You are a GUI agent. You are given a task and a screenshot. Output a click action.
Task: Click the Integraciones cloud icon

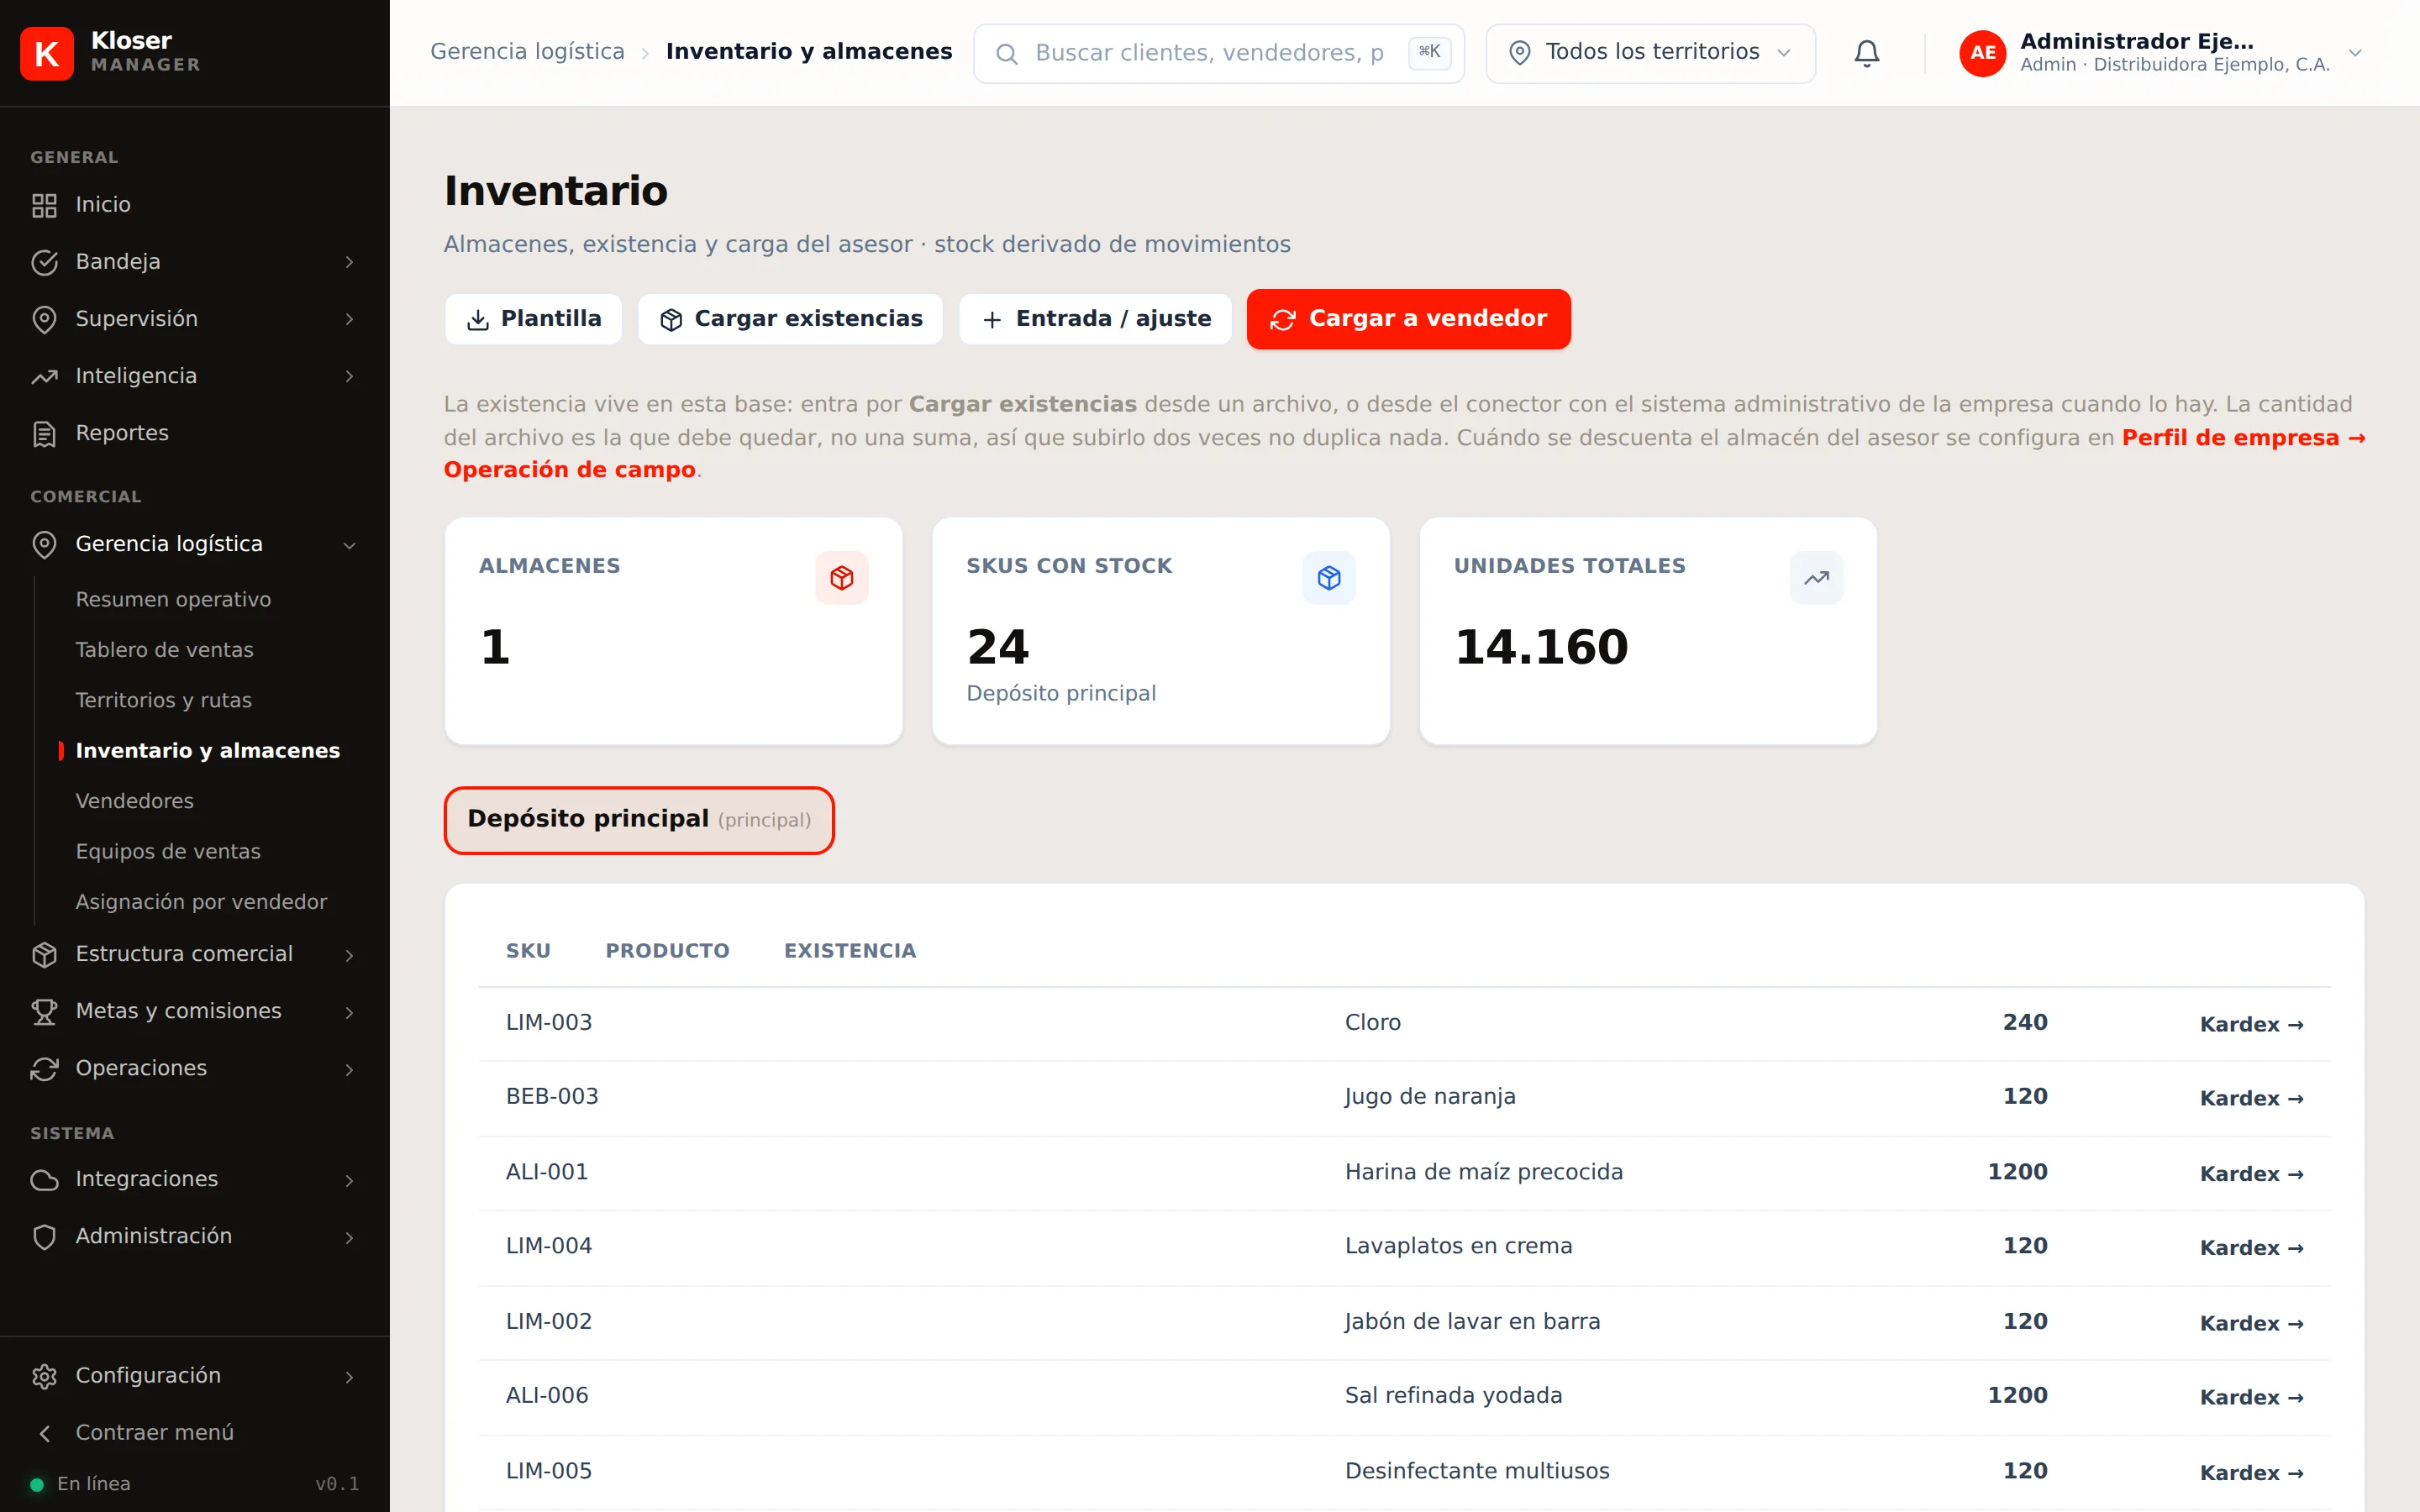(x=44, y=1180)
